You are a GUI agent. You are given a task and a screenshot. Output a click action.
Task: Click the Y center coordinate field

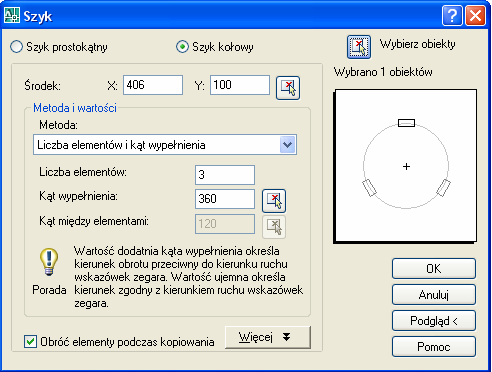(x=240, y=85)
